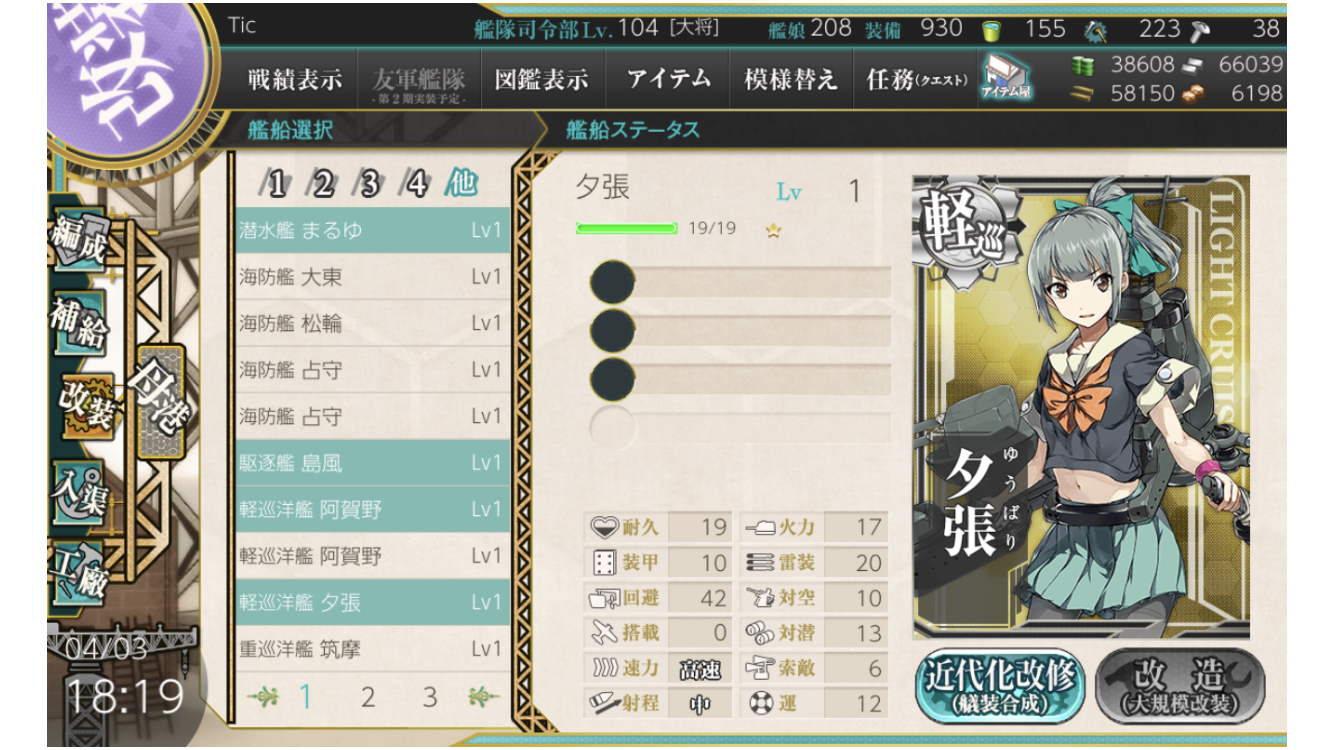
Task: Open 任務 quest menu
Action: click(916, 80)
